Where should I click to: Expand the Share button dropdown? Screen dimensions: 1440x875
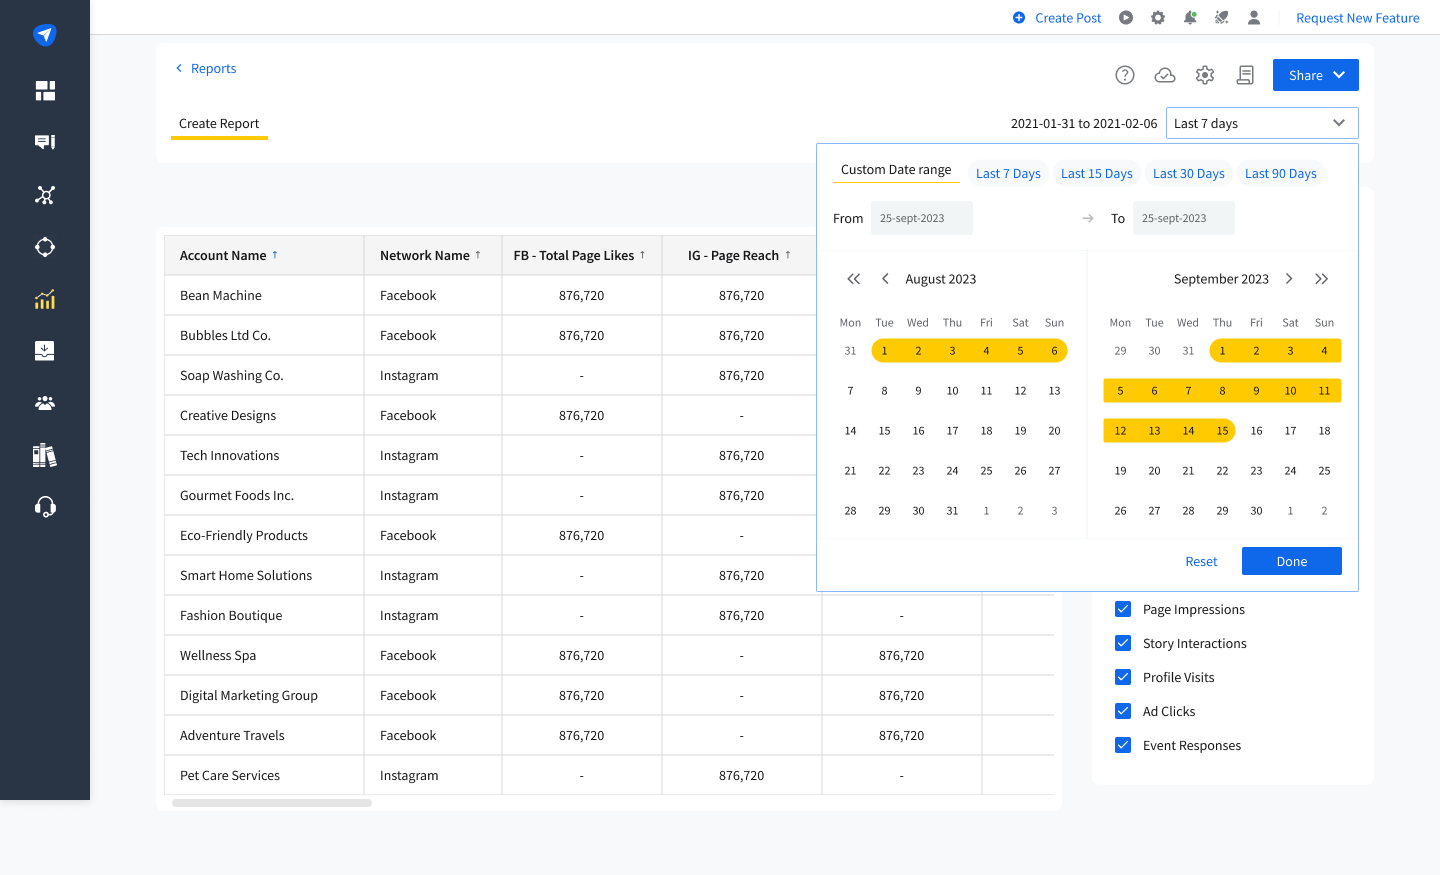pyautogui.click(x=1315, y=75)
